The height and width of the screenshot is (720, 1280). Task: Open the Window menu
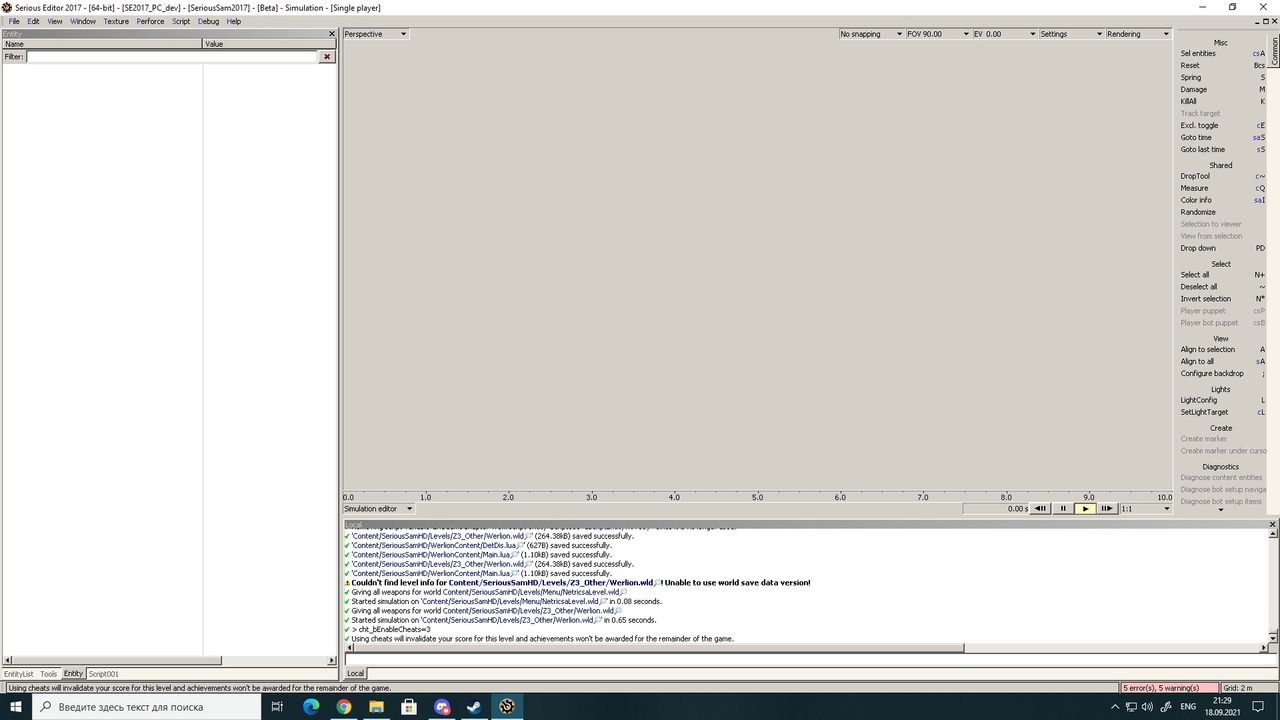point(83,21)
